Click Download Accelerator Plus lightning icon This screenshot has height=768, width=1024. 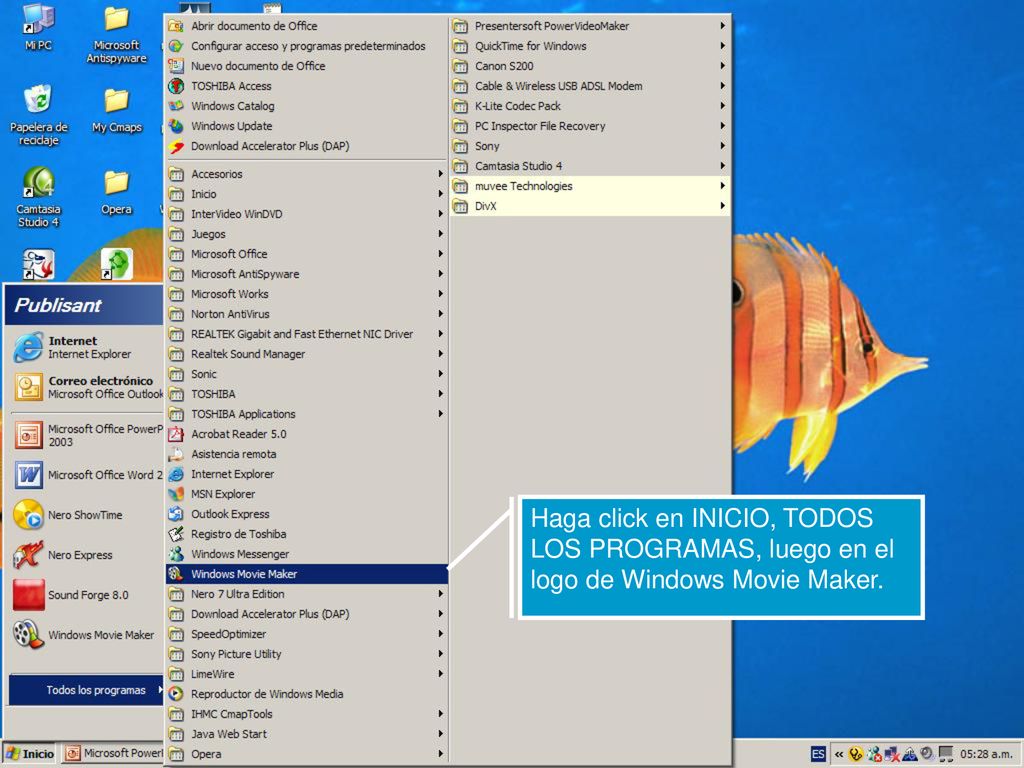coord(176,146)
